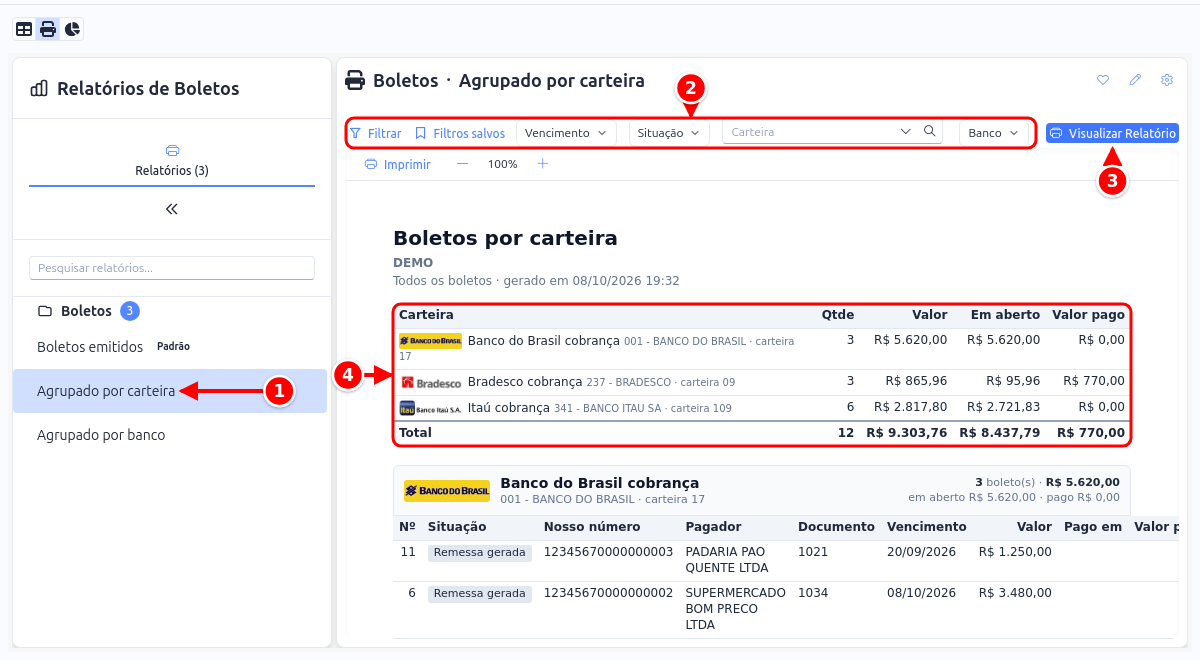Click payer PADARIA PAO QUENTE LTDA

(727, 560)
